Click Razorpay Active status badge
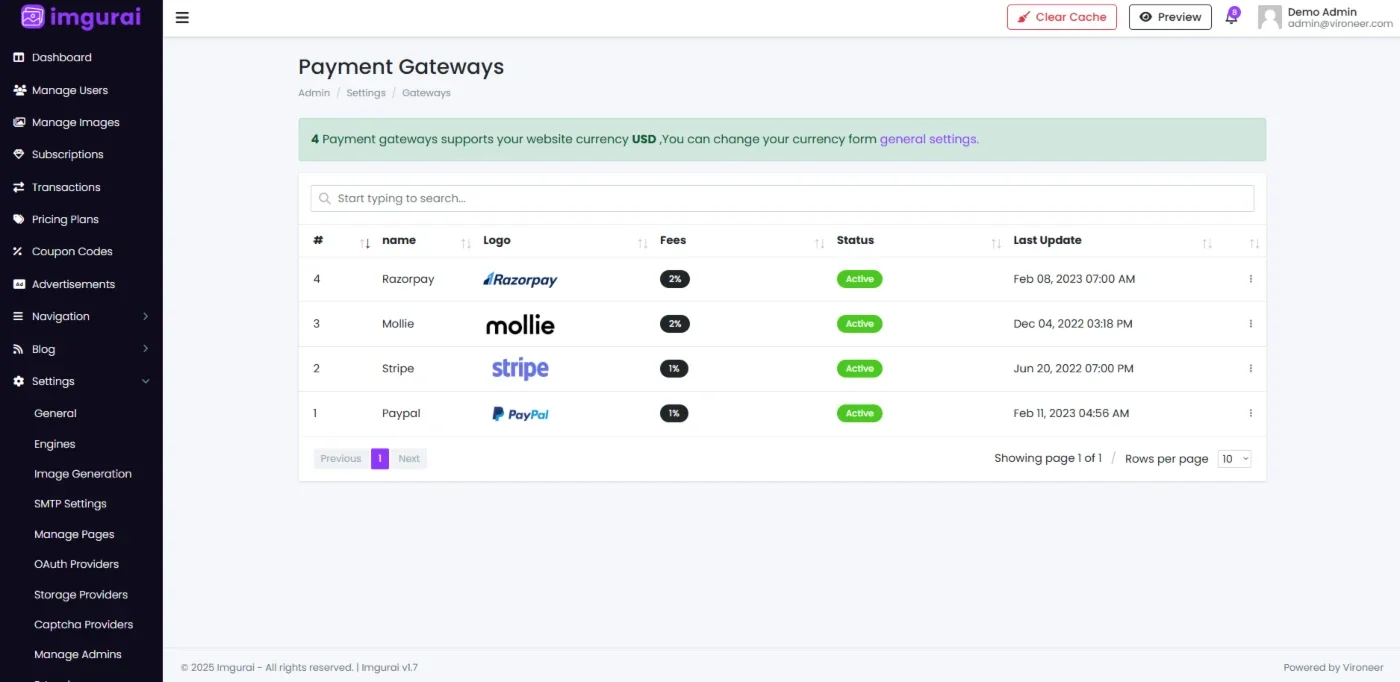This screenshot has height=682, width=1400. click(860, 279)
